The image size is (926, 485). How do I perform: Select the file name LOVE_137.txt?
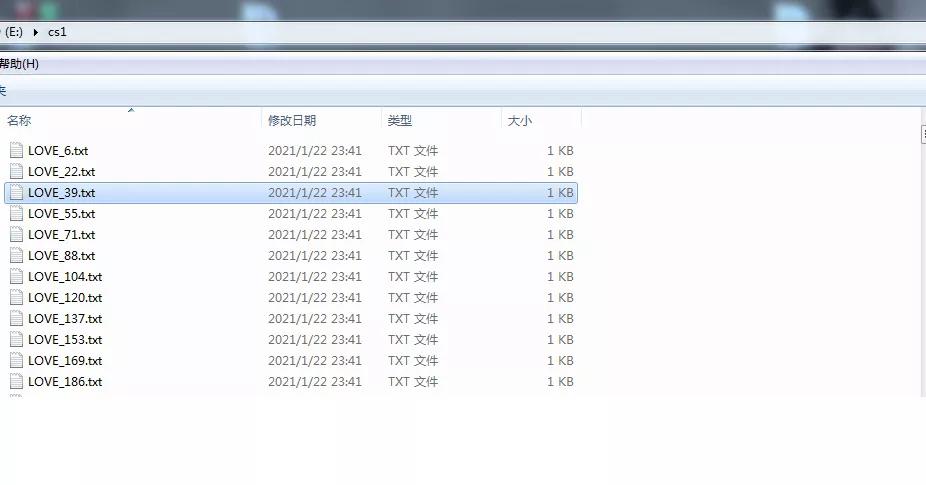click(65, 318)
